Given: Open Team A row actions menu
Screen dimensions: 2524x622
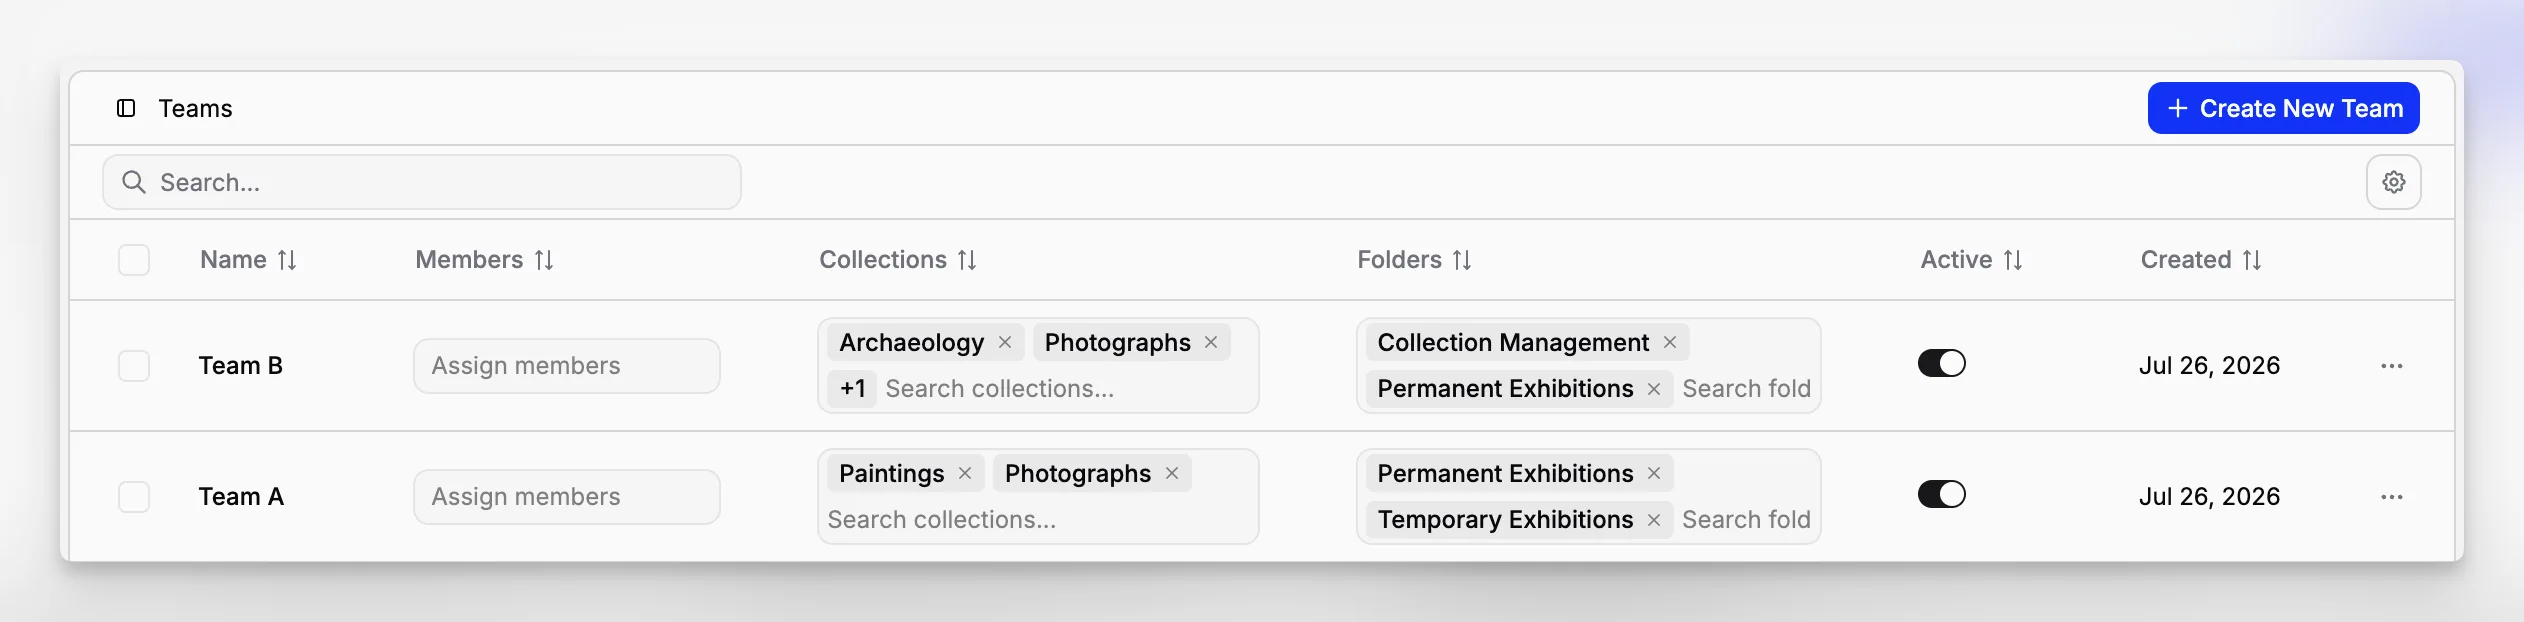Looking at the screenshot, I should click(2392, 497).
